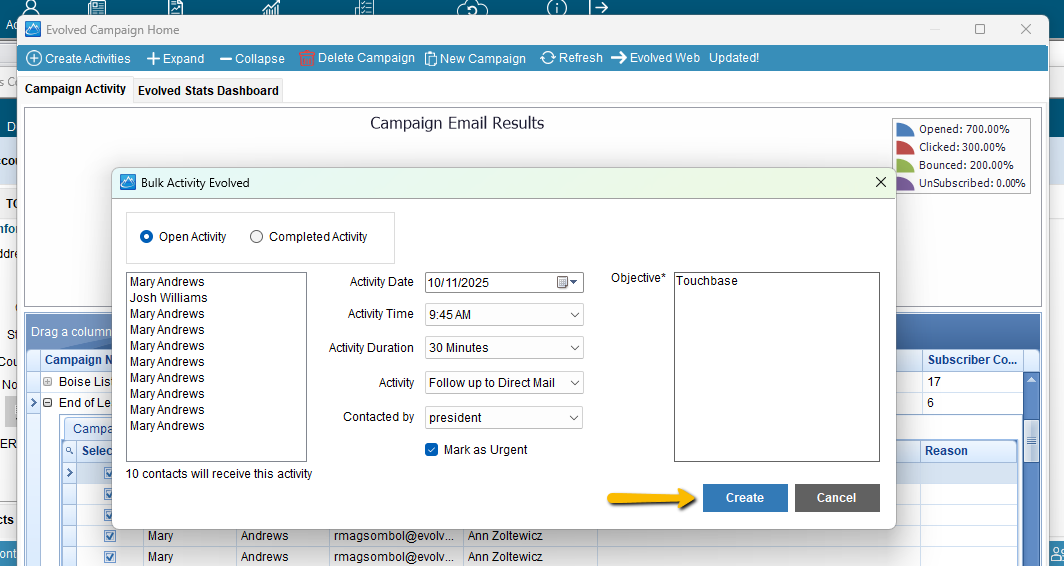Click into the Objective text field
This screenshot has height=566, width=1064.
point(777,368)
